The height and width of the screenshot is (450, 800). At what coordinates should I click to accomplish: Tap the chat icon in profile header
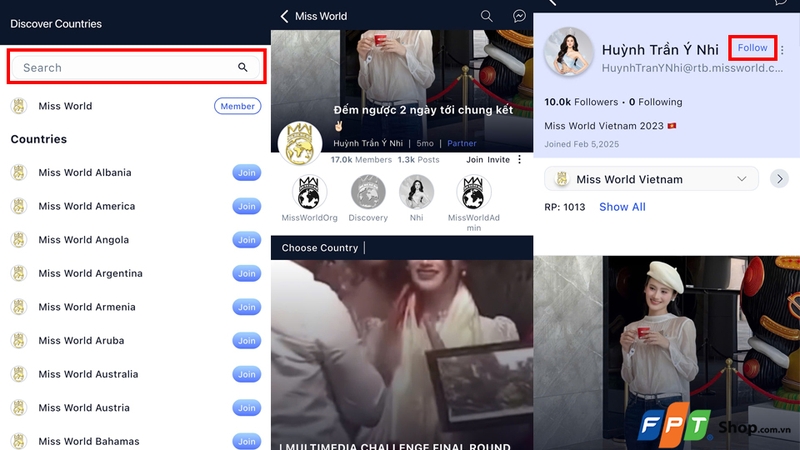tap(781, 3)
